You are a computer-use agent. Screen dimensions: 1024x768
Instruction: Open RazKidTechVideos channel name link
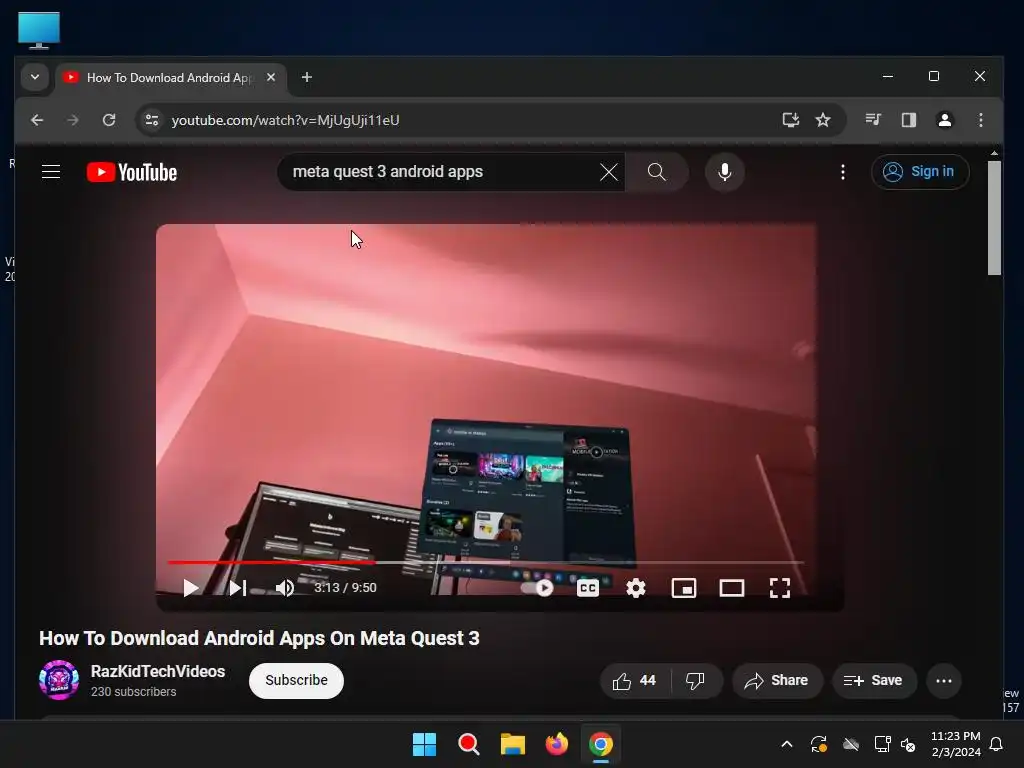158,671
